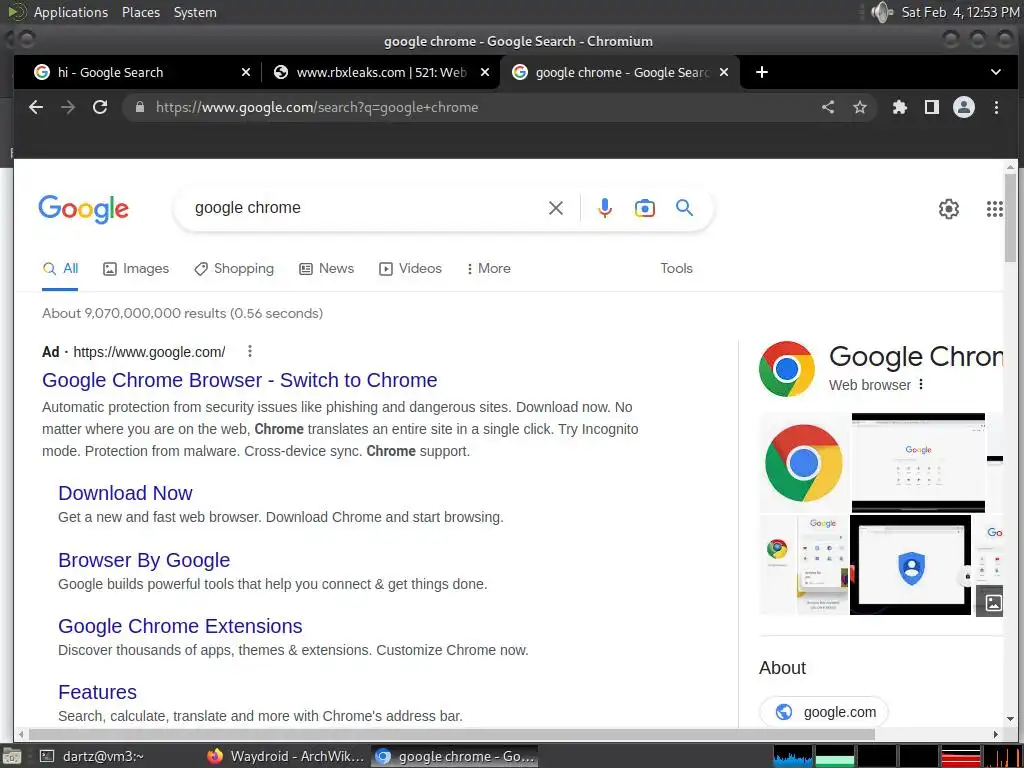Open the Applications menu

71,12
